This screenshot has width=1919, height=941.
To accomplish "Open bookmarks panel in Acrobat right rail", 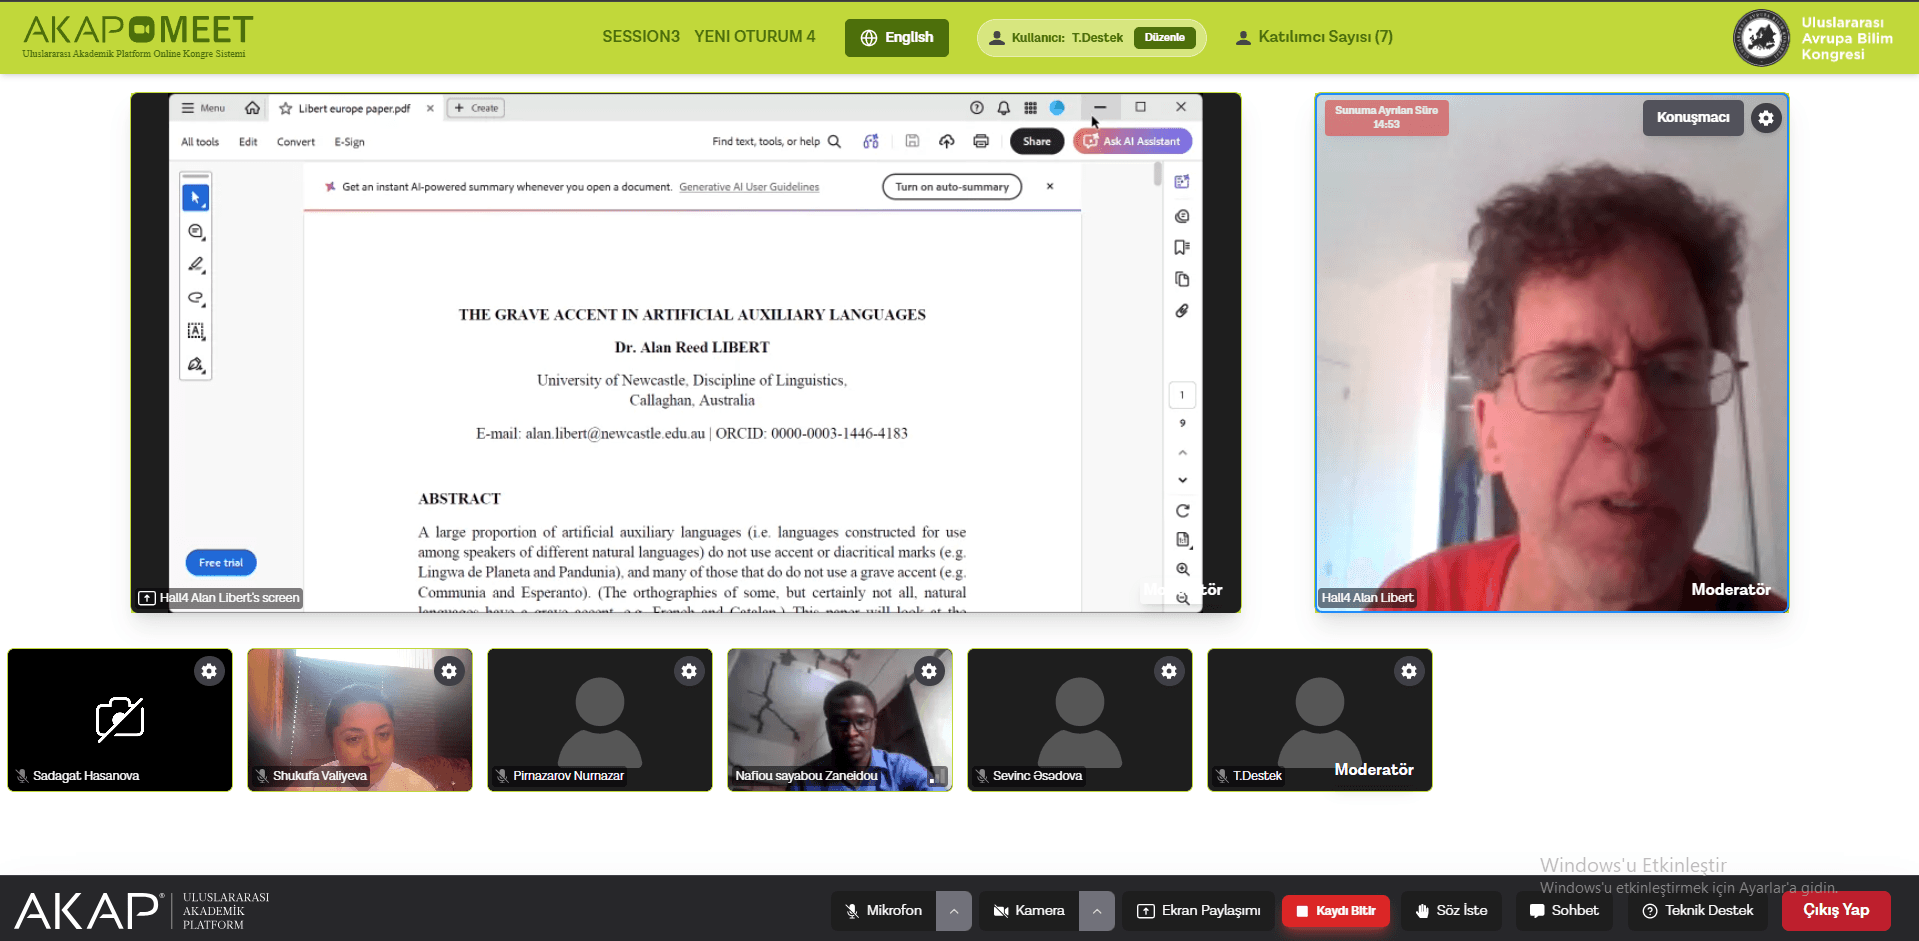I will tap(1182, 247).
